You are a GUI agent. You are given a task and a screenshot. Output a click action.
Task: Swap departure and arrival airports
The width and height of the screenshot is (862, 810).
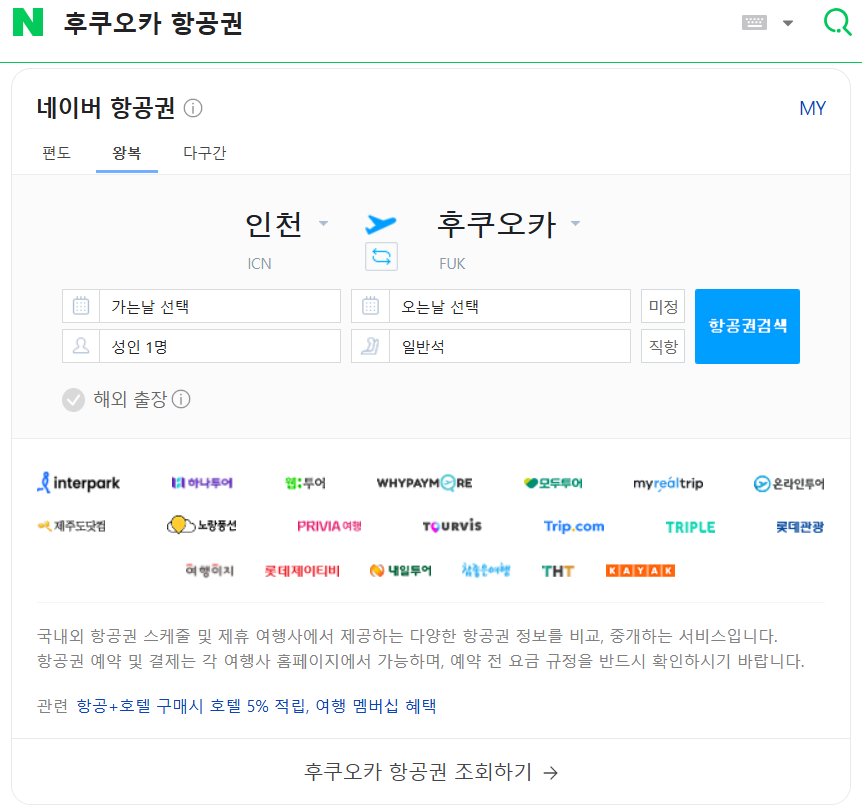click(382, 257)
